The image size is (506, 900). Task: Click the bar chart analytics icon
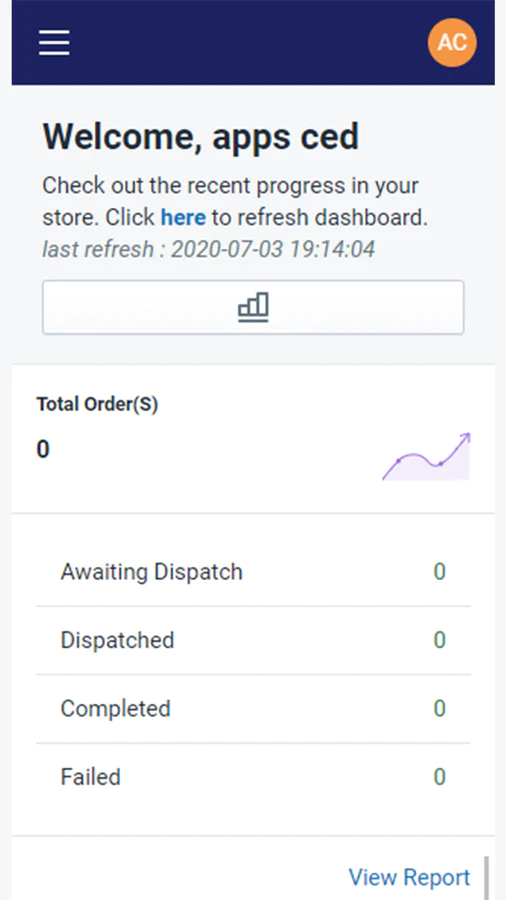253,307
